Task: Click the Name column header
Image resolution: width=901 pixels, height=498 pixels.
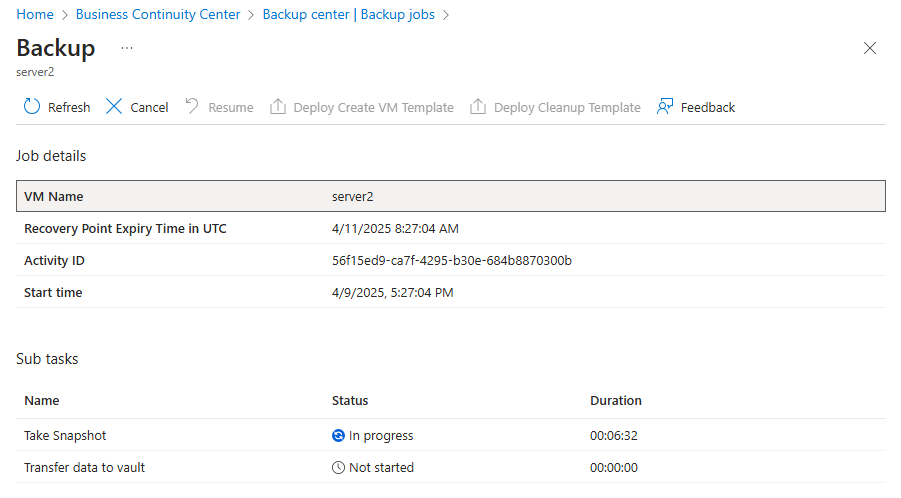Action: (x=42, y=401)
